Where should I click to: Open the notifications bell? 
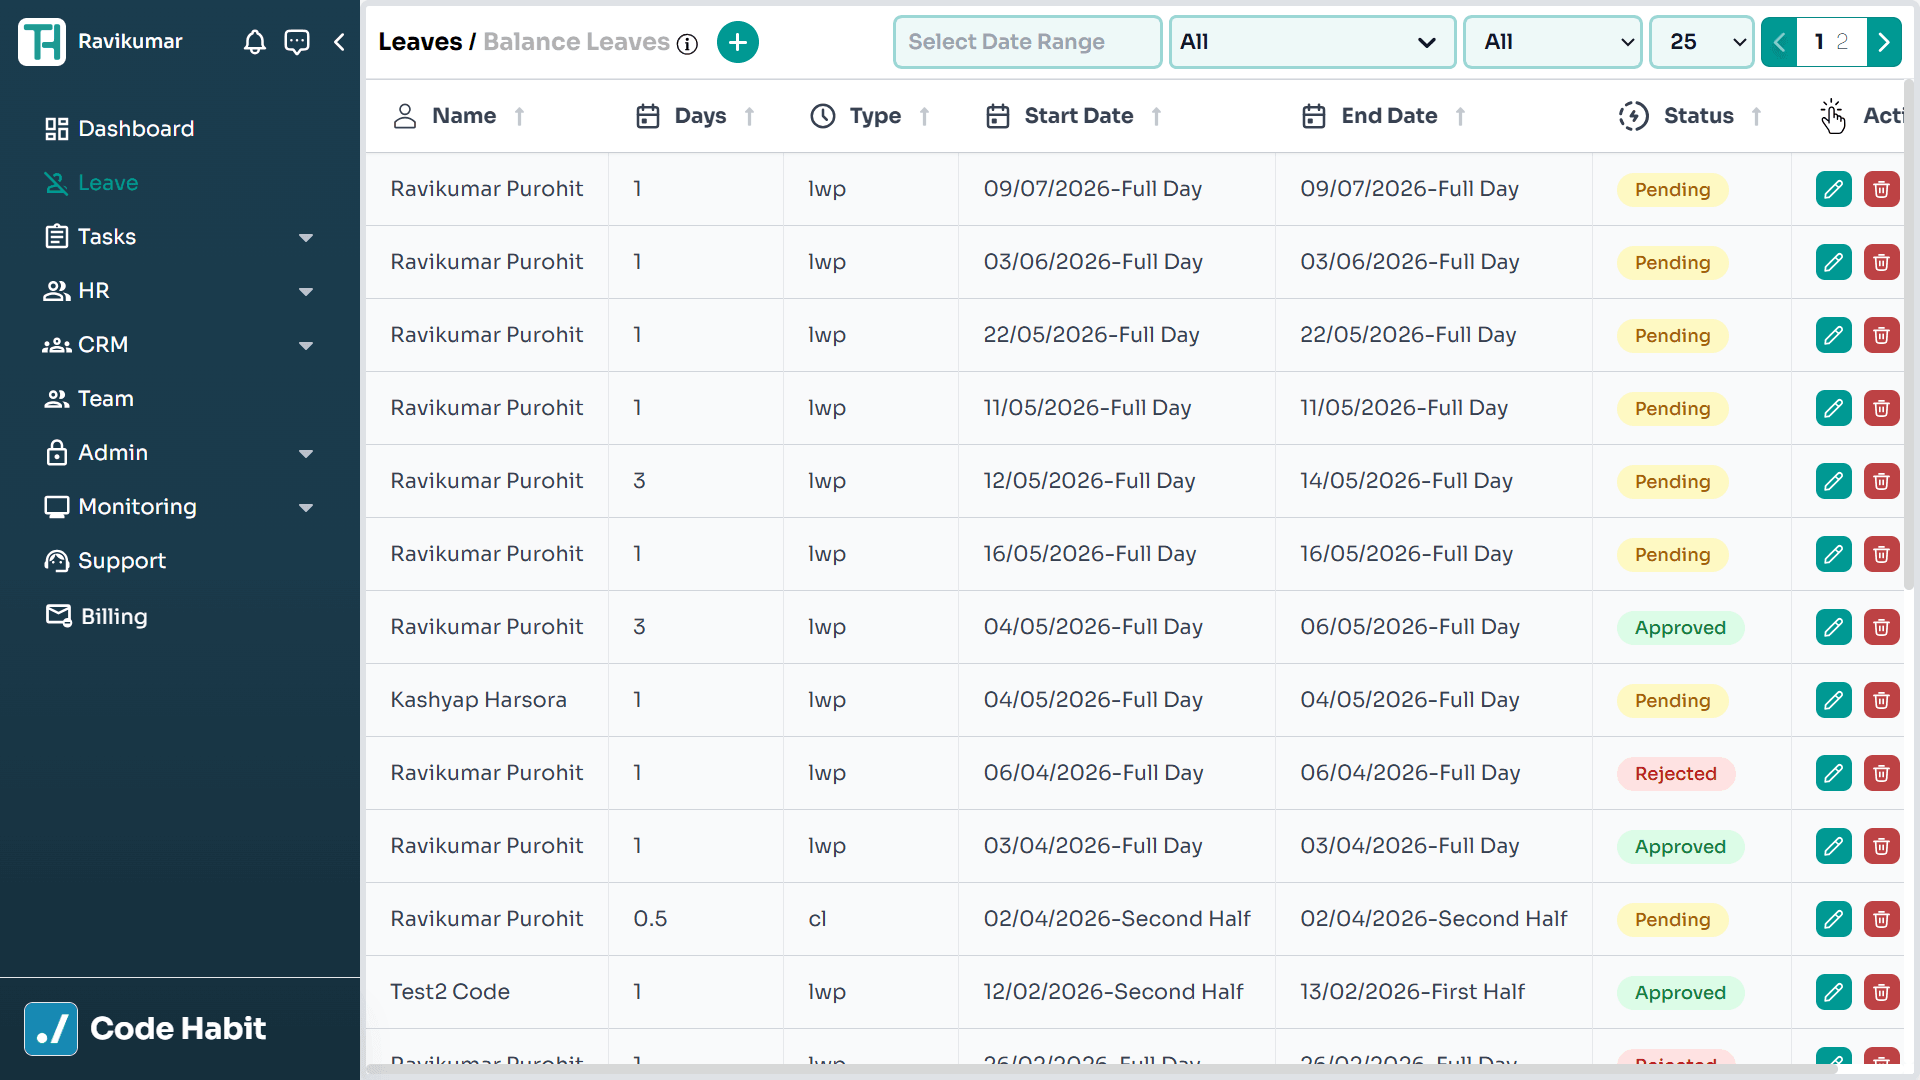pyautogui.click(x=255, y=42)
